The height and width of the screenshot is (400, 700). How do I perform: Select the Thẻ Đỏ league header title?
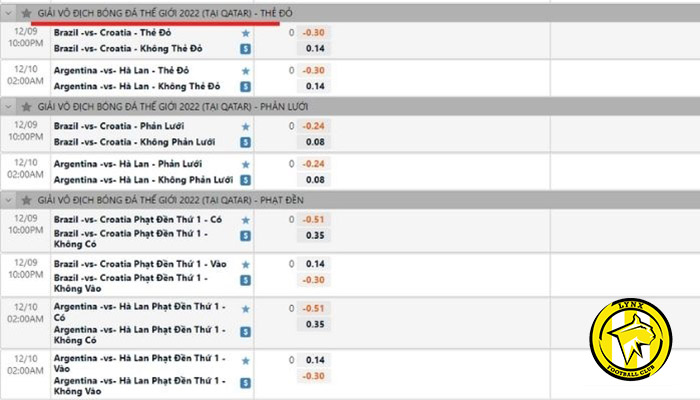(165, 13)
